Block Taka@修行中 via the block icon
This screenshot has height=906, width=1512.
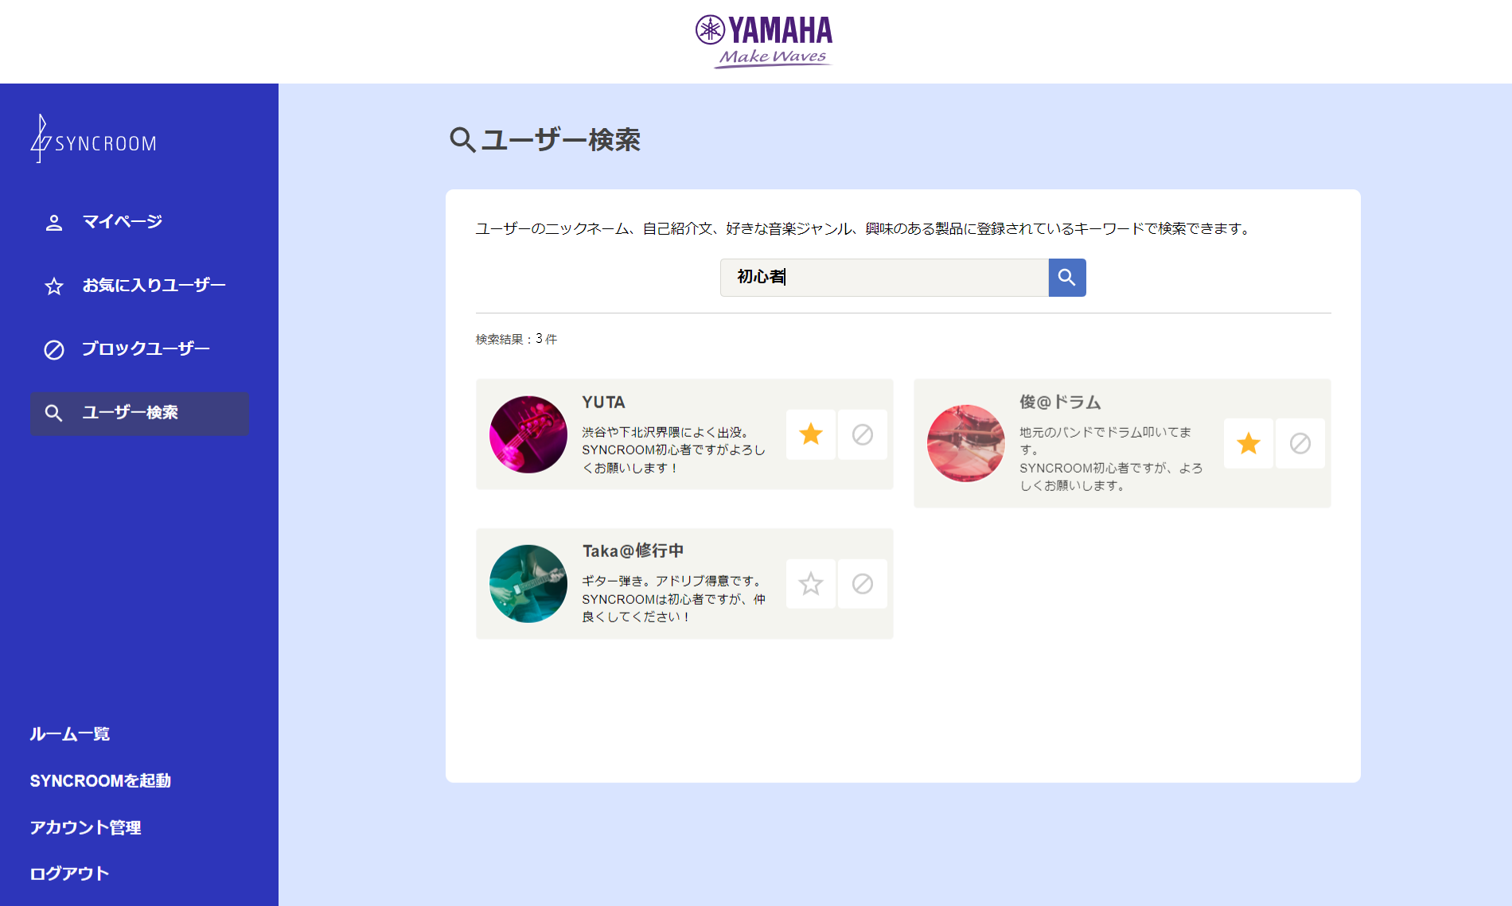click(862, 584)
